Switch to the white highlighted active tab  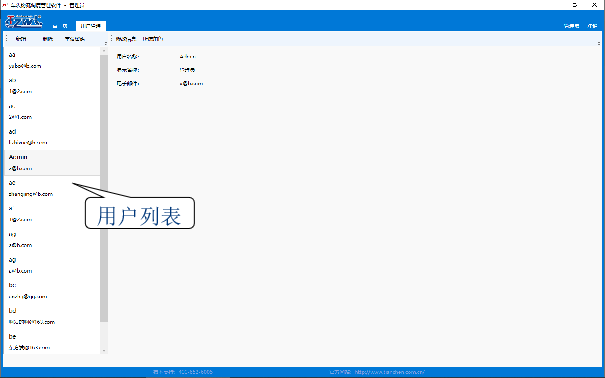coord(91,26)
